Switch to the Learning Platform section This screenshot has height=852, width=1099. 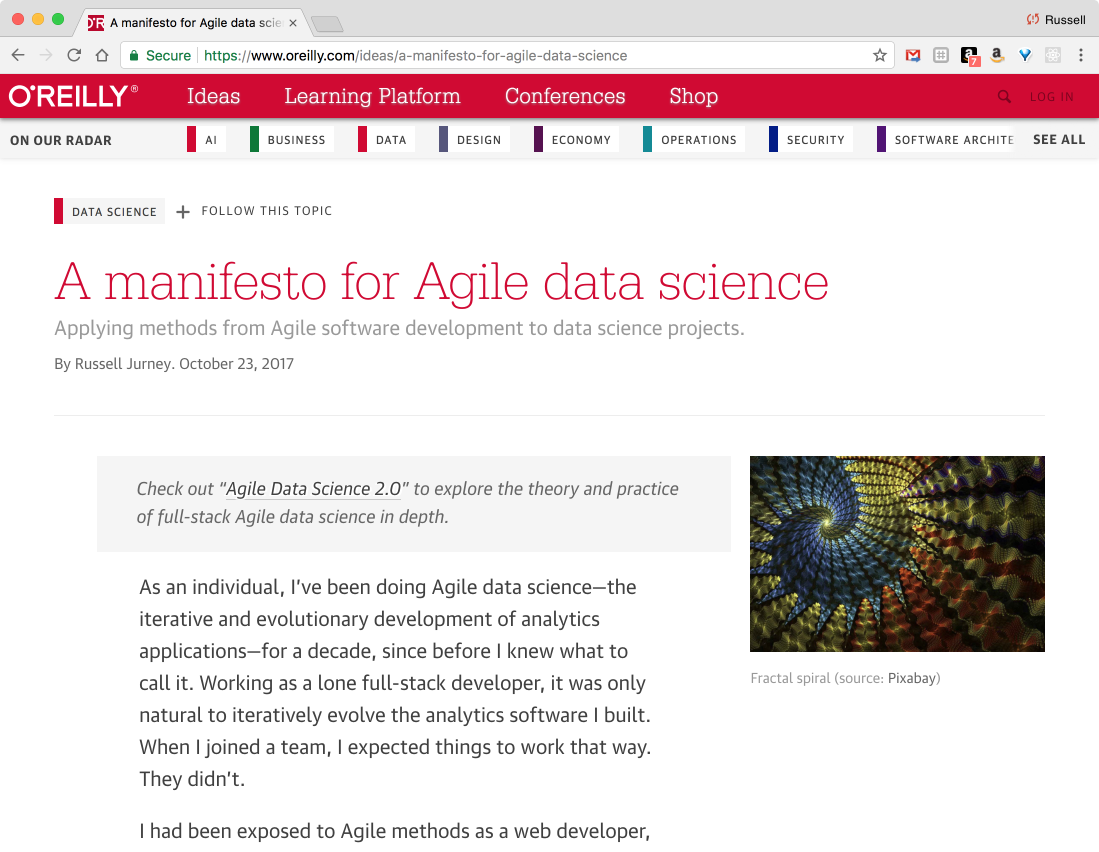(372, 96)
